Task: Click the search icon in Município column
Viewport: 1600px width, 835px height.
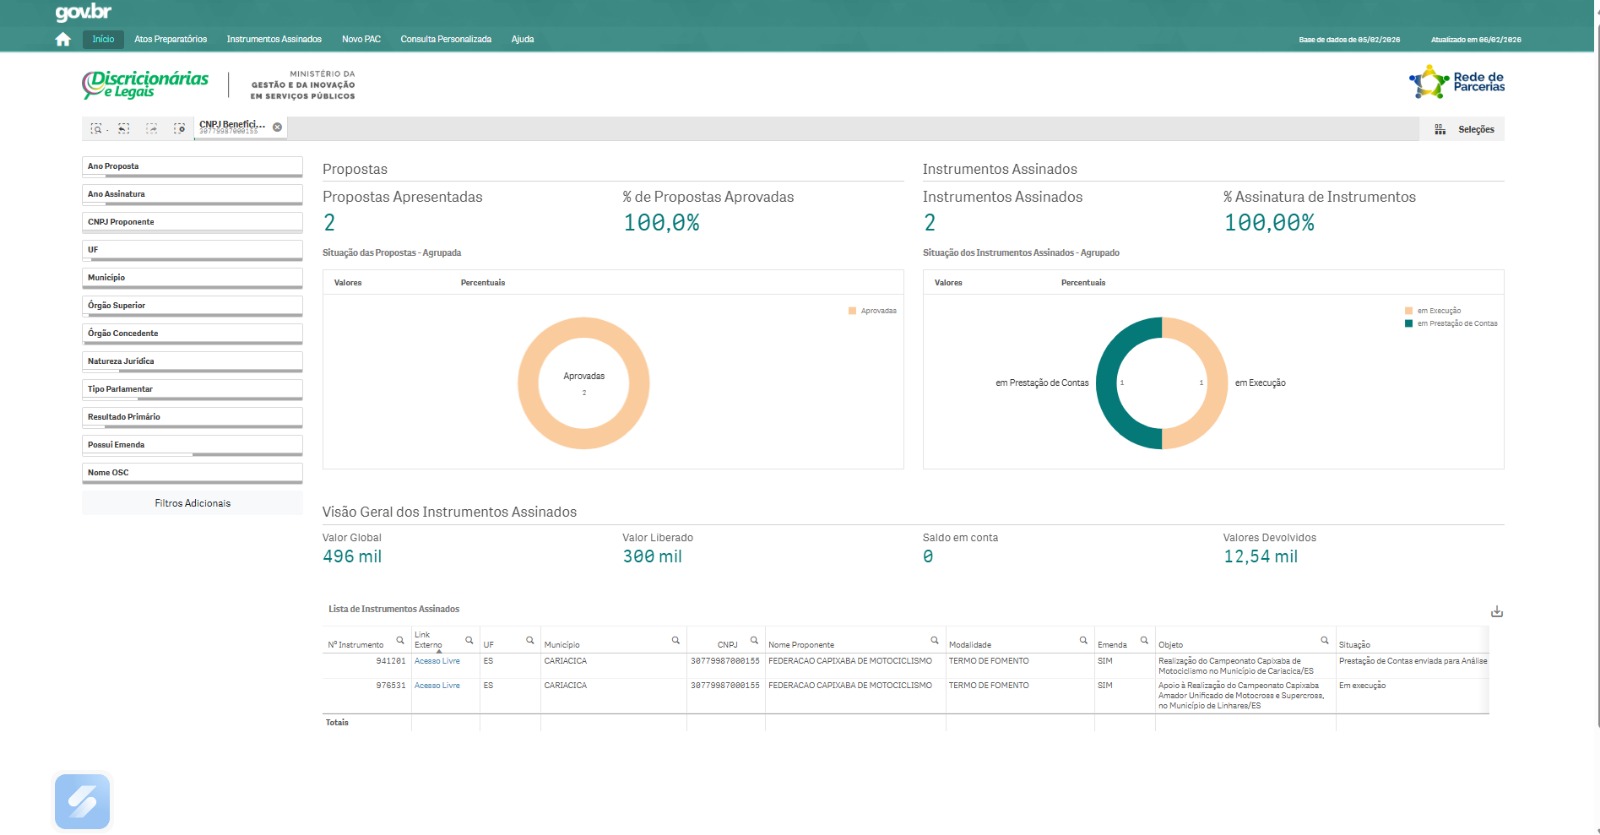Action: [x=675, y=640]
